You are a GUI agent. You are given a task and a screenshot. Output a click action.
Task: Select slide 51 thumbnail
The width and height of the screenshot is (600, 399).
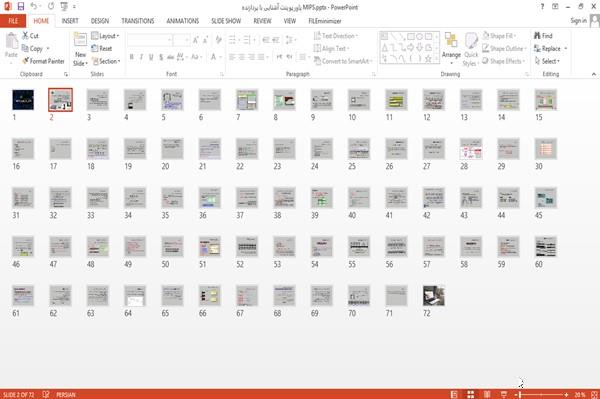pos(210,247)
